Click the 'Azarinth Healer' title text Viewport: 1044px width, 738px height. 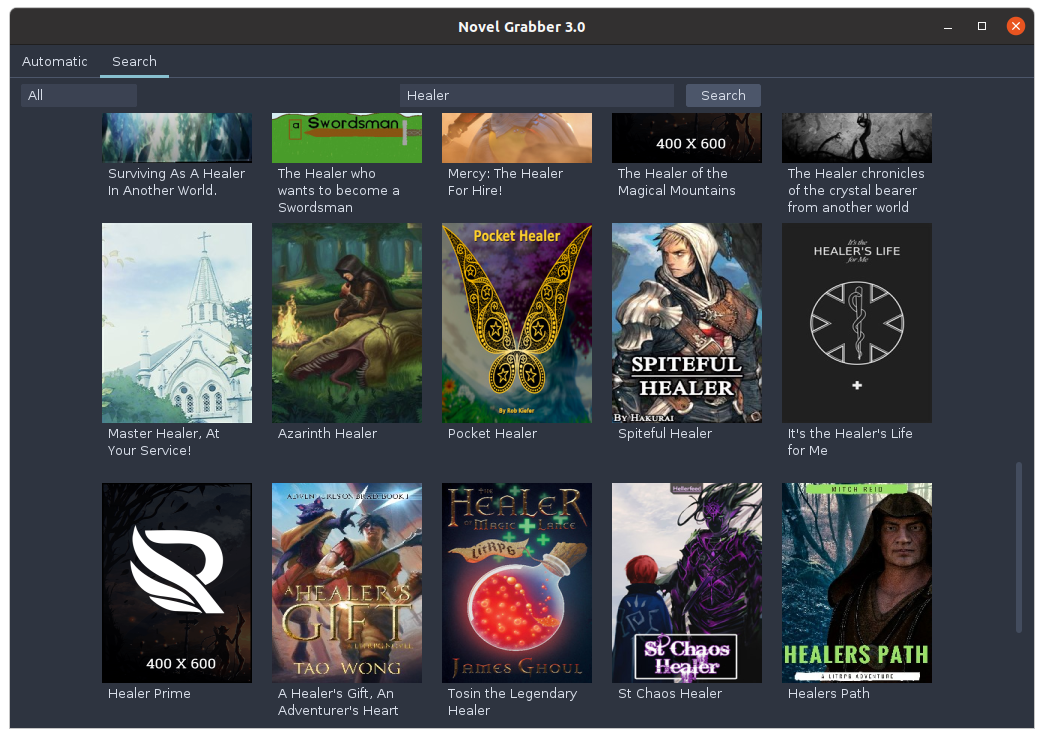[328, 434]
